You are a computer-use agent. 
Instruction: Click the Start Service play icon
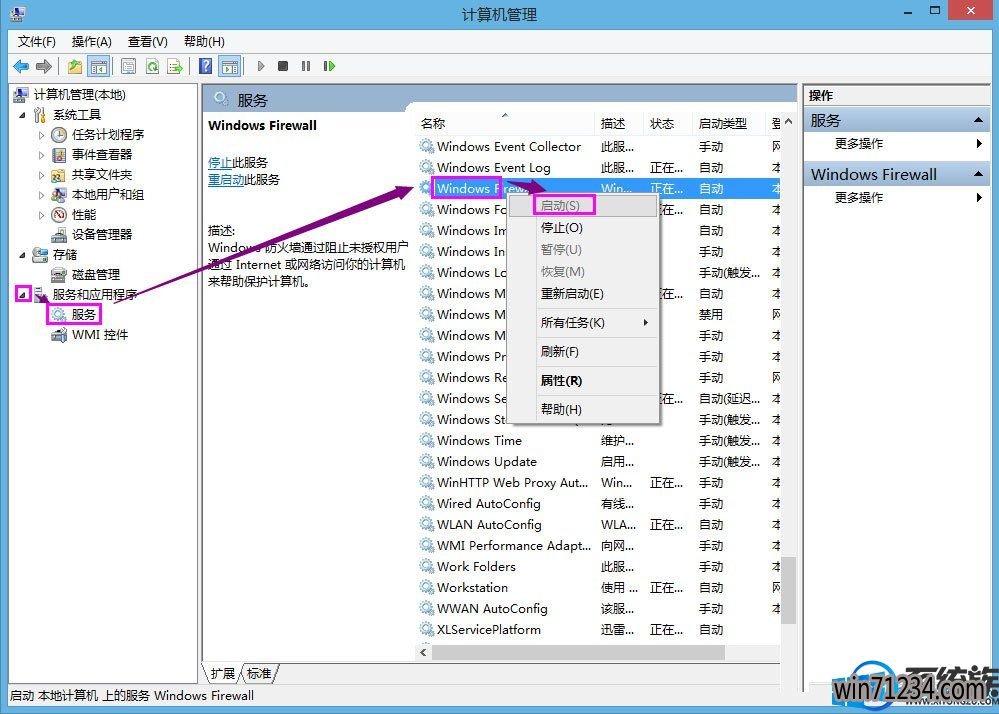(x=261, y=66)
